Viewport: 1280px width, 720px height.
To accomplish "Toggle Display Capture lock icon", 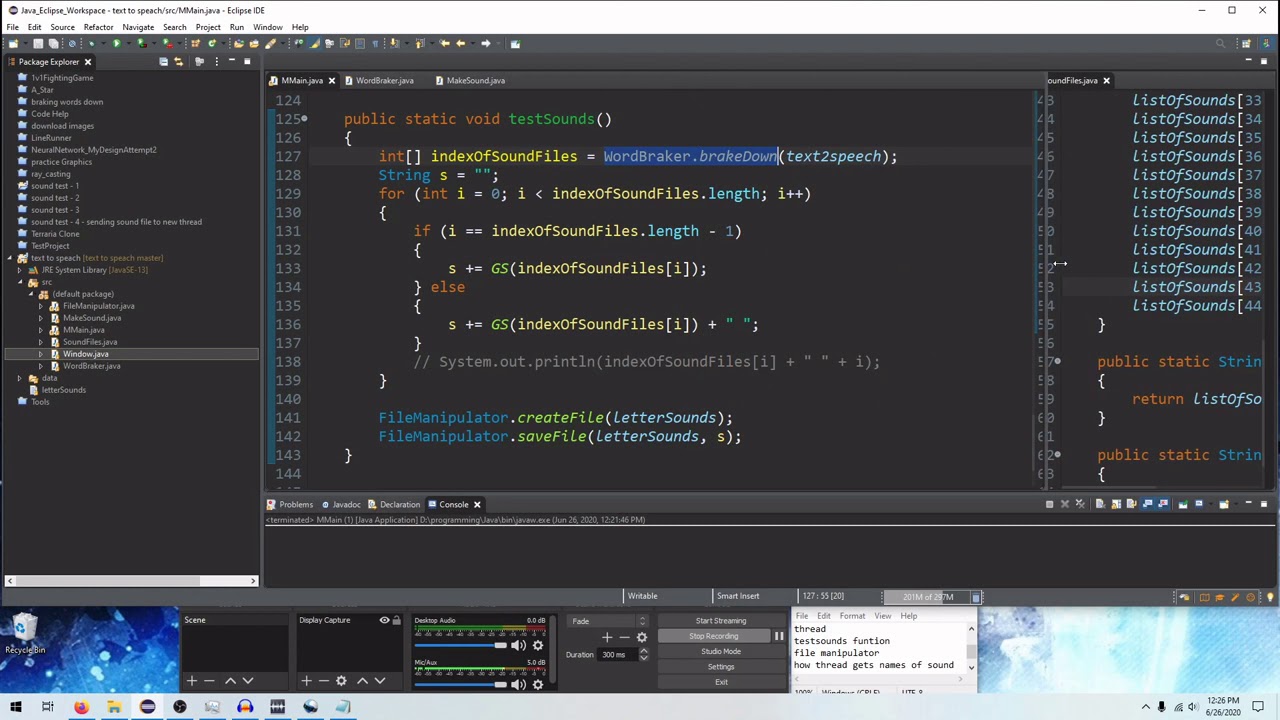I will pos(397,620).
